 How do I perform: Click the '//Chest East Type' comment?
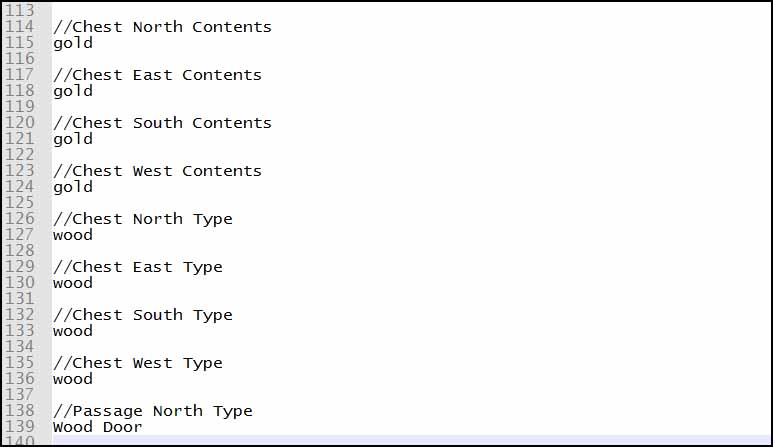138,268
